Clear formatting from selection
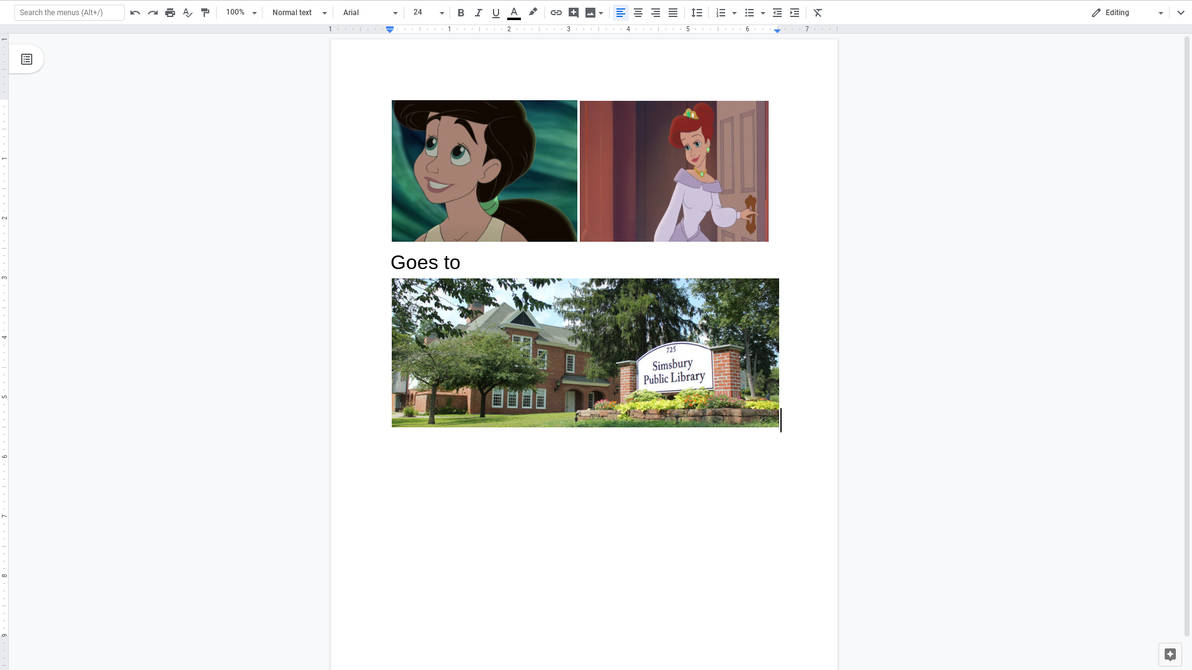Screen dimensions: 1192x670 click(x=818, y=13)
